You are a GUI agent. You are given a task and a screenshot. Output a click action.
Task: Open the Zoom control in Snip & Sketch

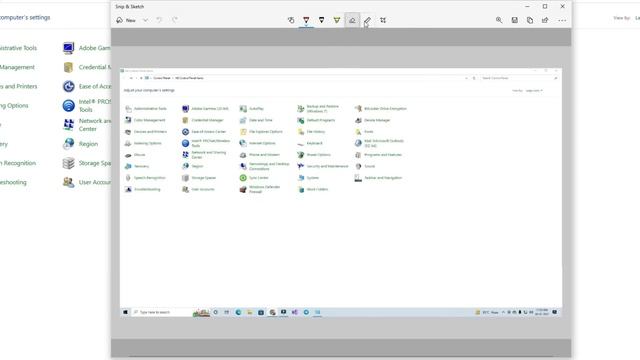(499, 20)
